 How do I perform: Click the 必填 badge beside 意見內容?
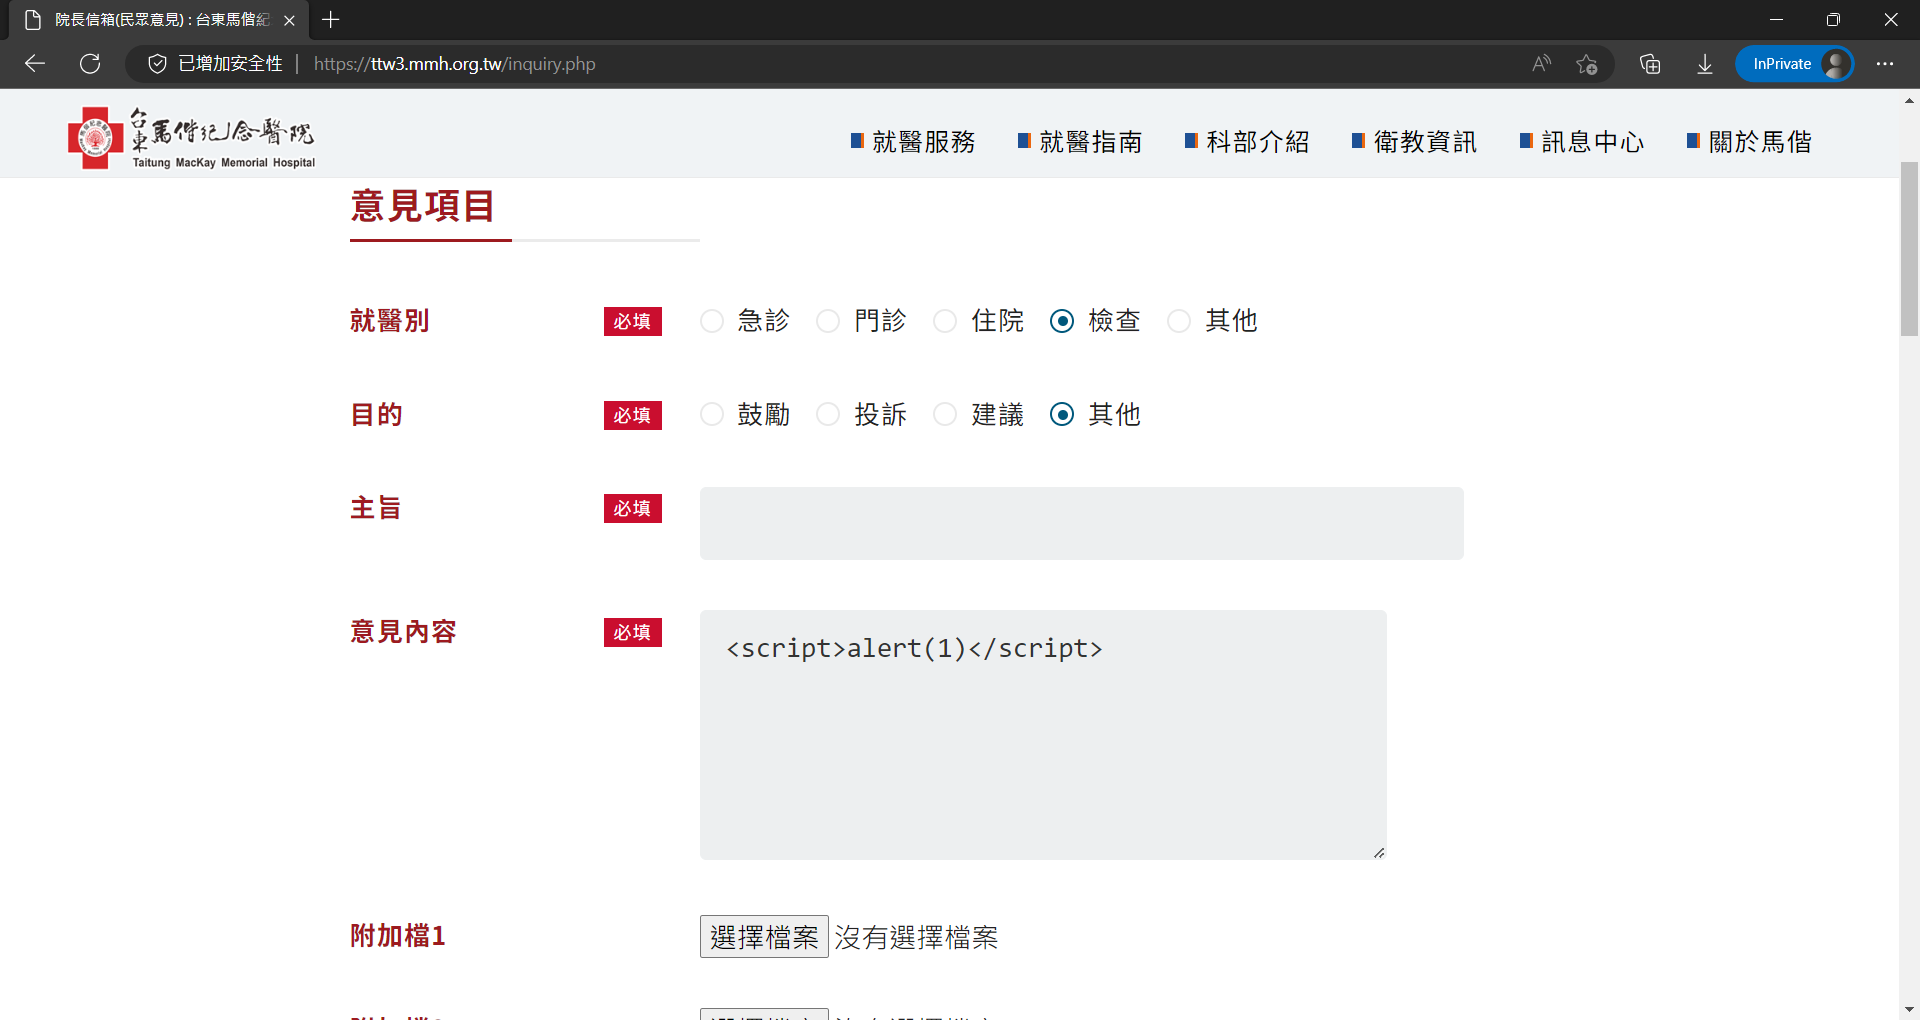tap(633, 632)
